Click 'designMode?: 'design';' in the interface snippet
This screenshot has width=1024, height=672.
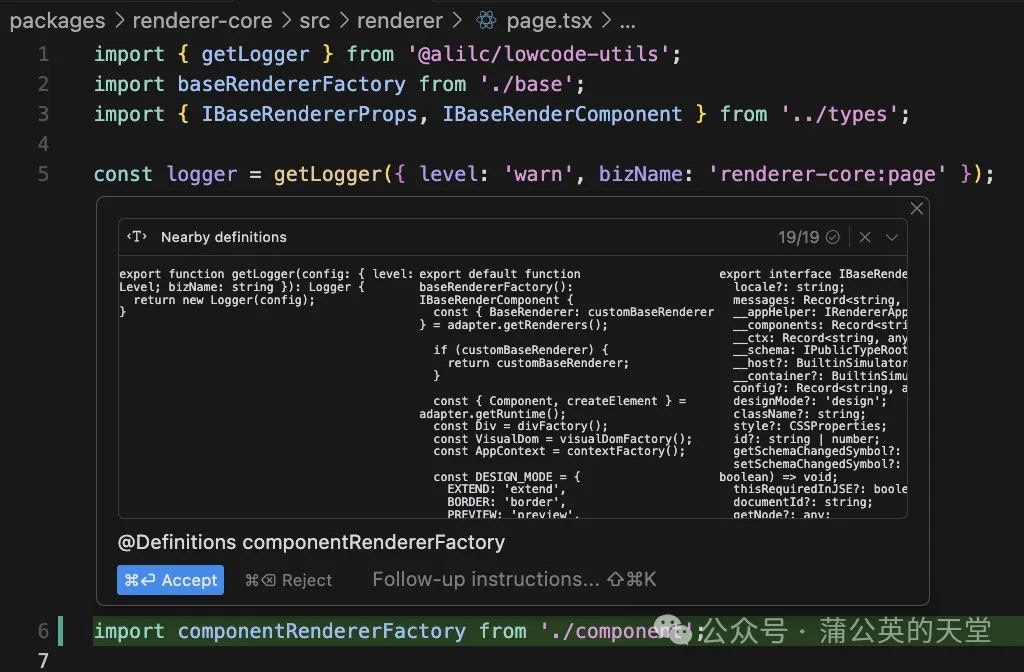point(810,401)
